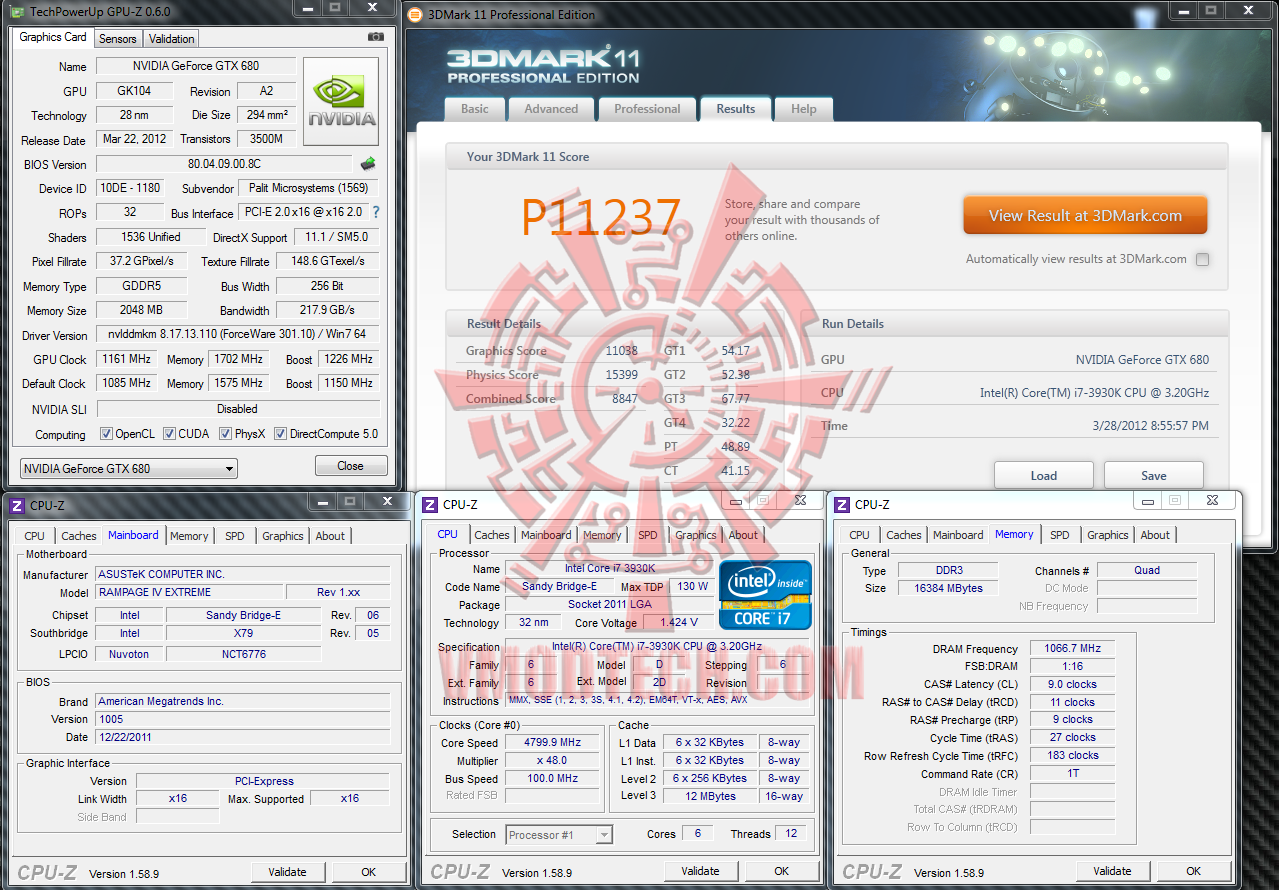The height and width of the screenshot is (890, 1279).
Task: Click the 3DMark 11 title bar icon
Action: tap(417, 14)
